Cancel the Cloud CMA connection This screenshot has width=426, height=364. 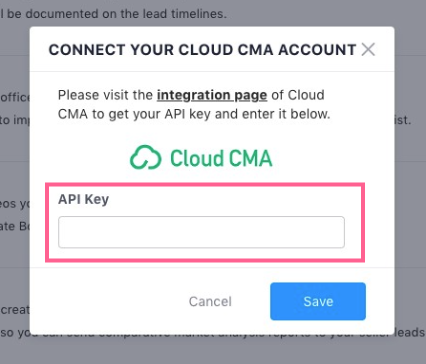(210, 301)
